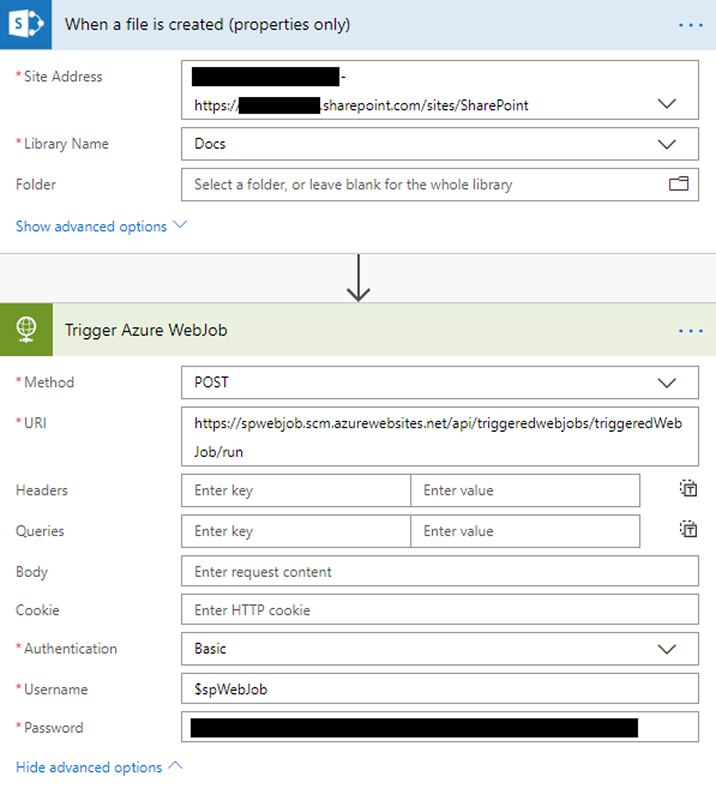Click the 'Library Name' label
This screenshot has width=716, height=789.
pyautogui.click(x=66, y=144)
